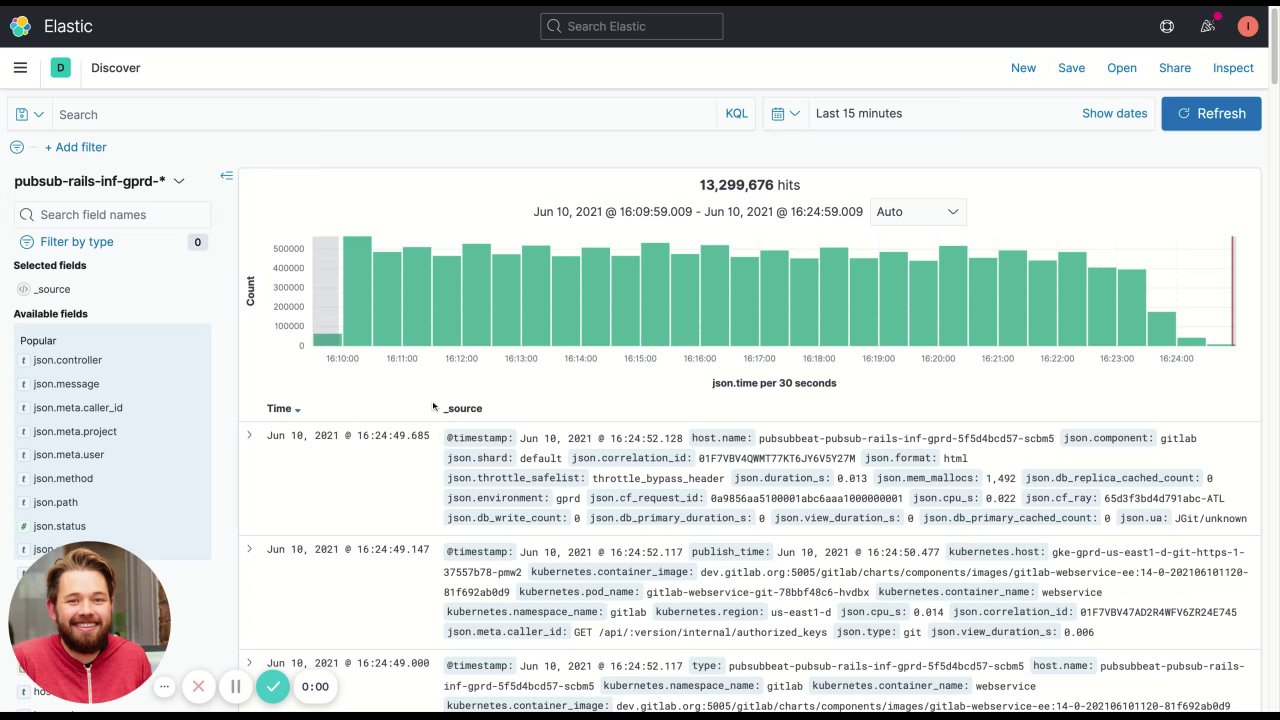Open the user account avatar menu

point(1247,27)
